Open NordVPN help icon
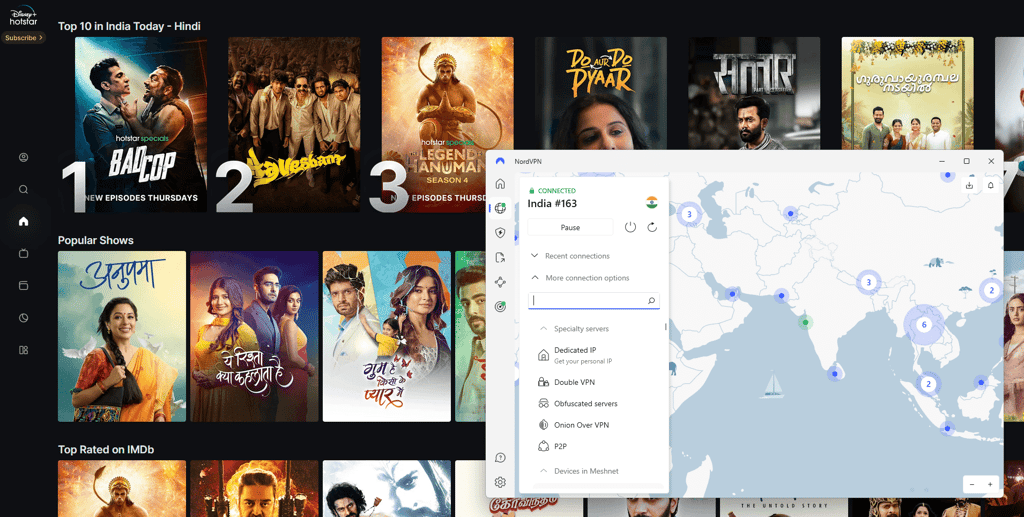1024x517 pixels. pyautogui.click(x=500, y=458)
